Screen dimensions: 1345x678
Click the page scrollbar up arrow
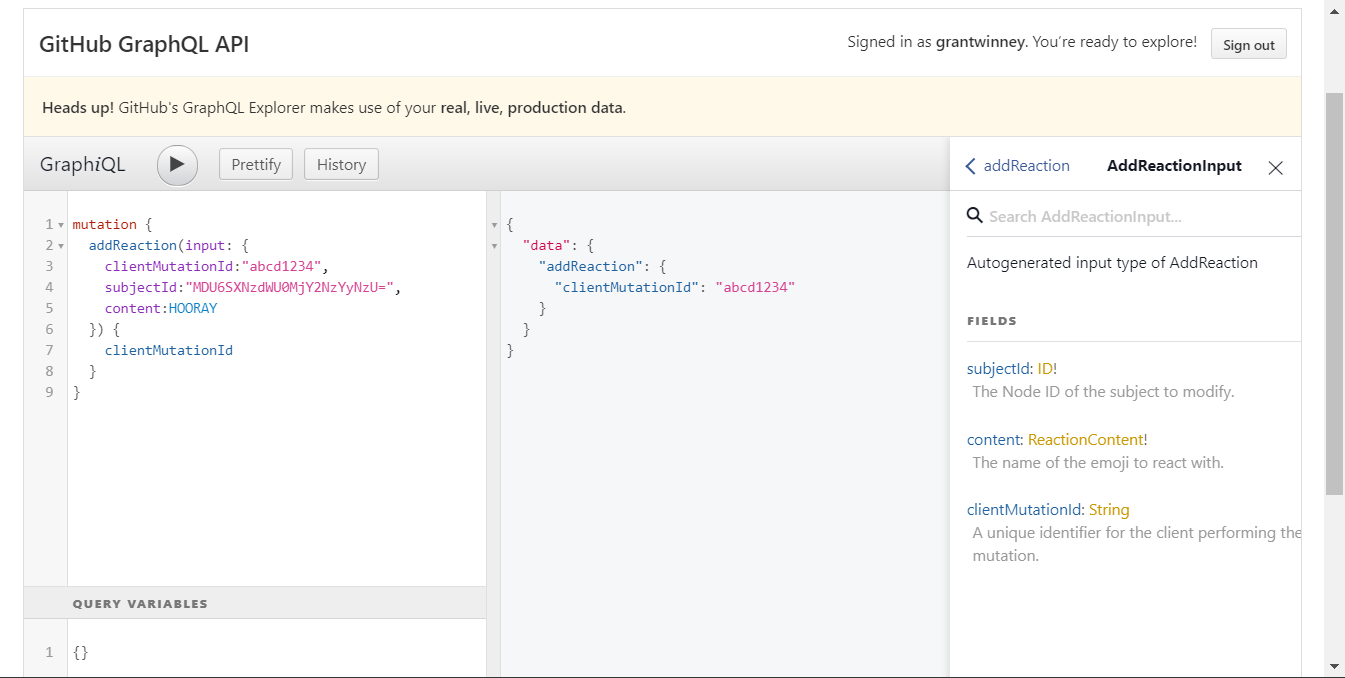1334,11
